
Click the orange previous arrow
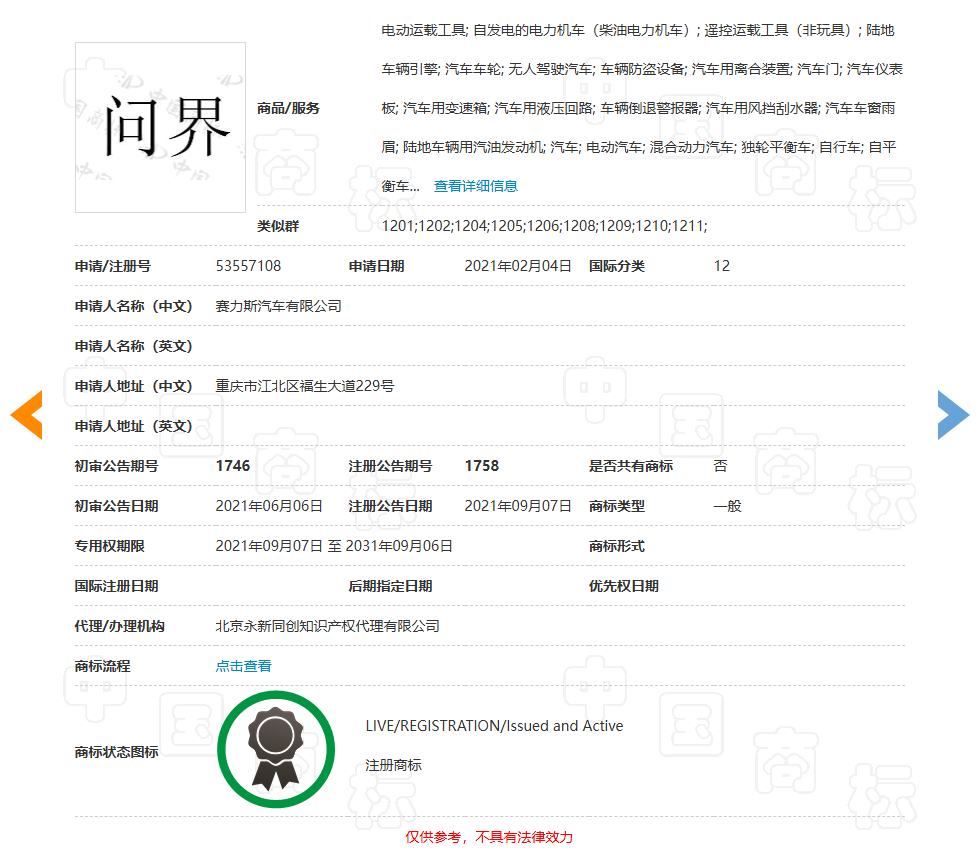[27, 415]
